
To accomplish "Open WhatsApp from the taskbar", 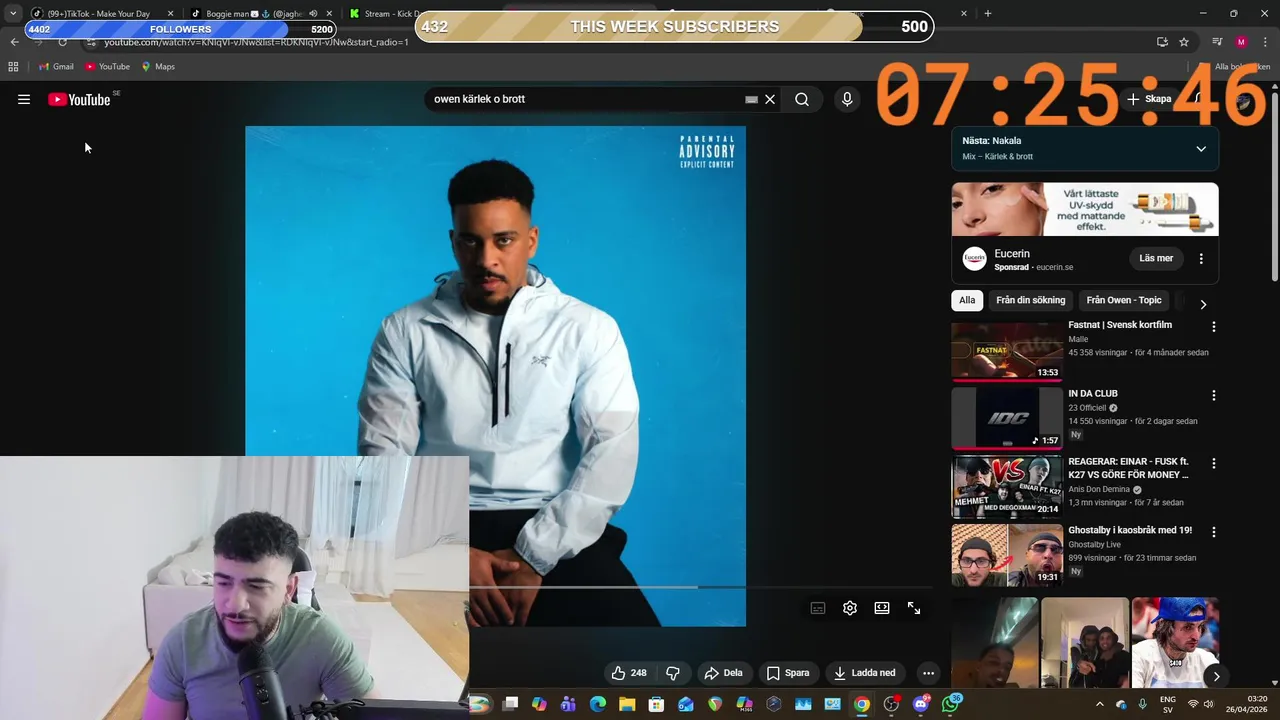I will [x=950, y=704].
